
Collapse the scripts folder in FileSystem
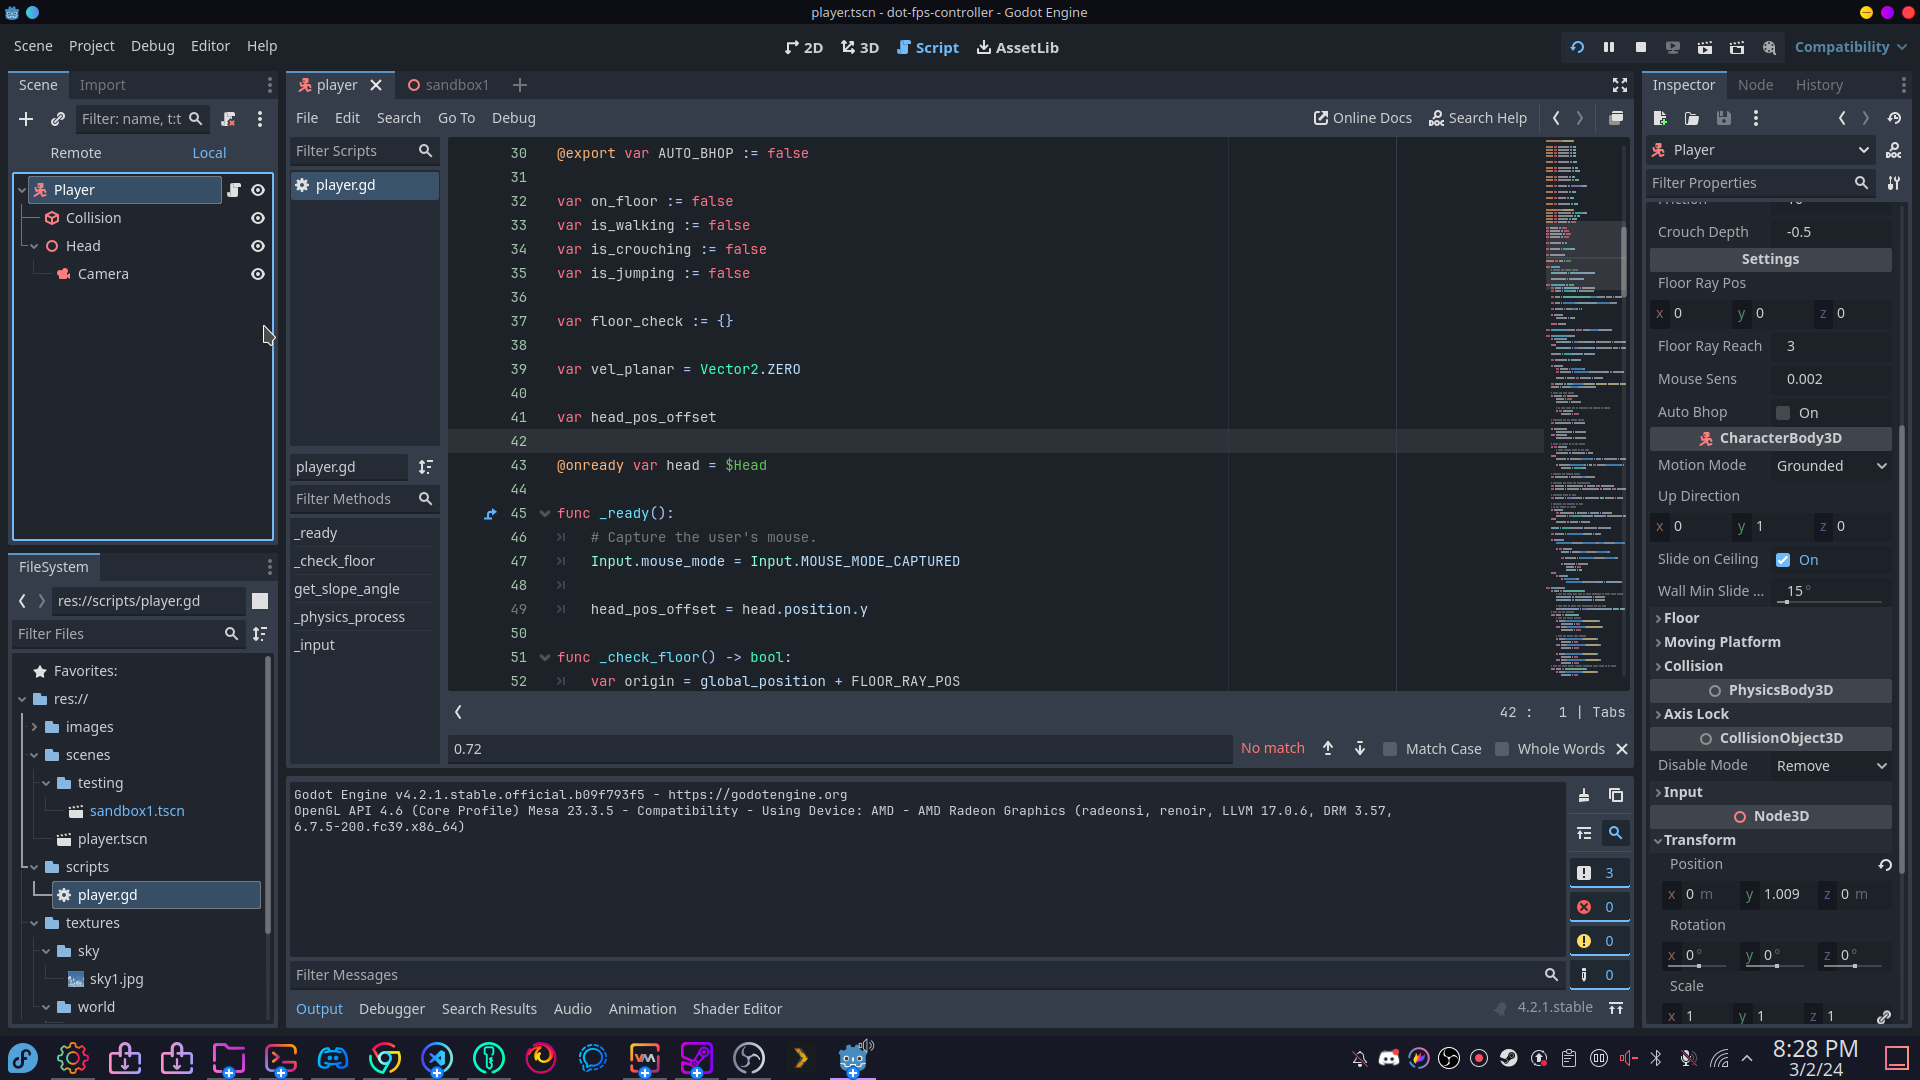(x=34, y=867)
